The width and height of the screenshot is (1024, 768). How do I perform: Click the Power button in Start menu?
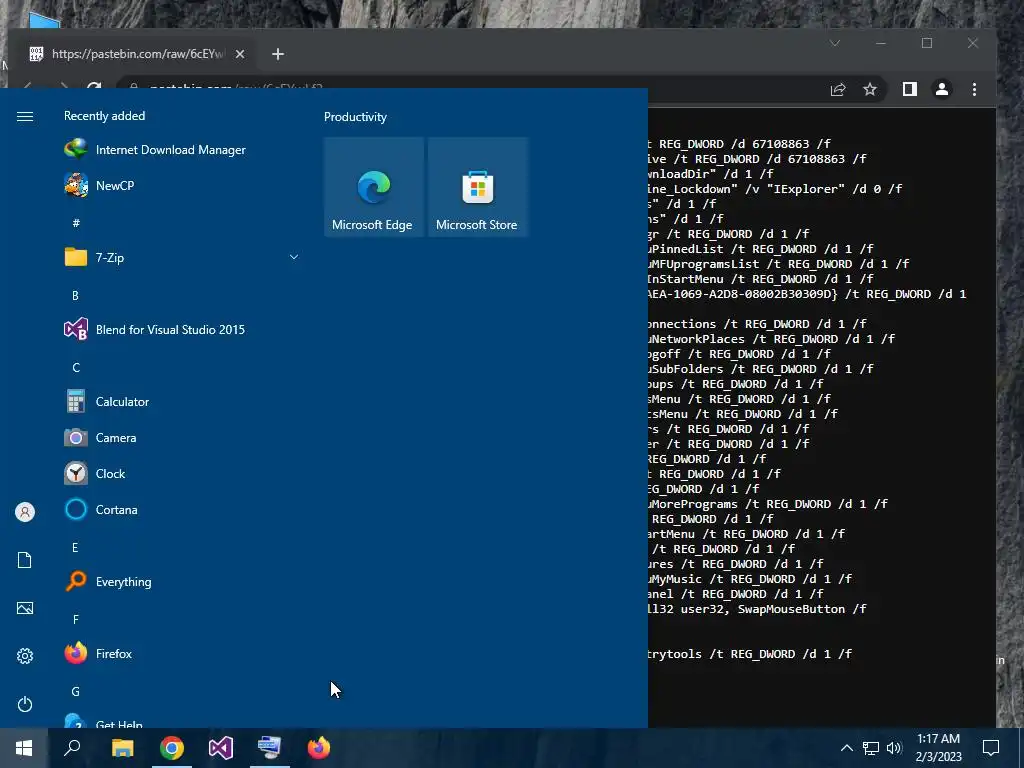(x=25, y=704)
